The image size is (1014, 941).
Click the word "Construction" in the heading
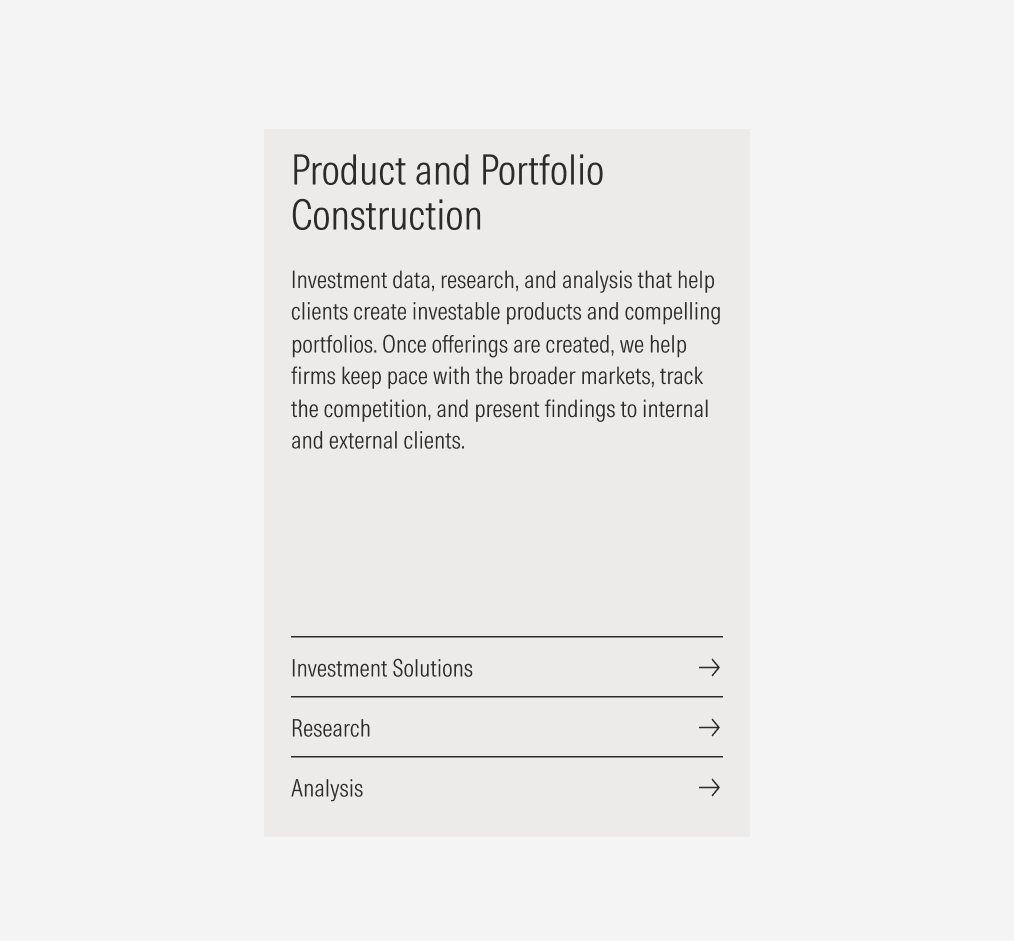(387, 216)
